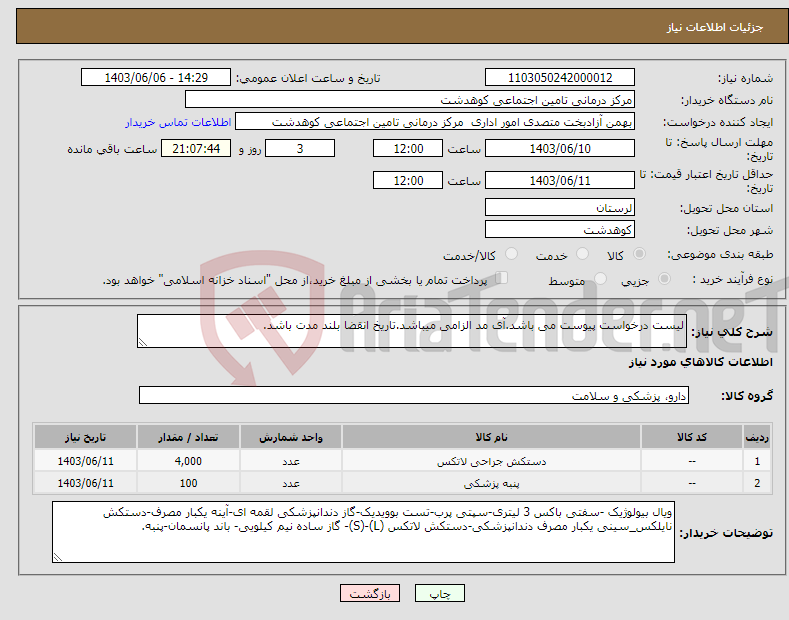Click the unit عدد in row 1
This screenshot has height=620, width=789.
point(291,461)
